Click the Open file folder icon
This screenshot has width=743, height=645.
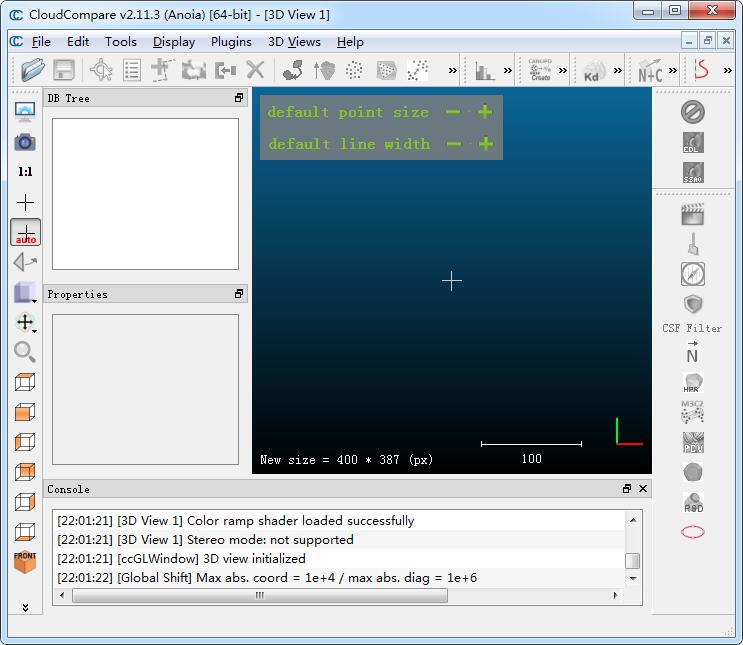coord(33,70)
